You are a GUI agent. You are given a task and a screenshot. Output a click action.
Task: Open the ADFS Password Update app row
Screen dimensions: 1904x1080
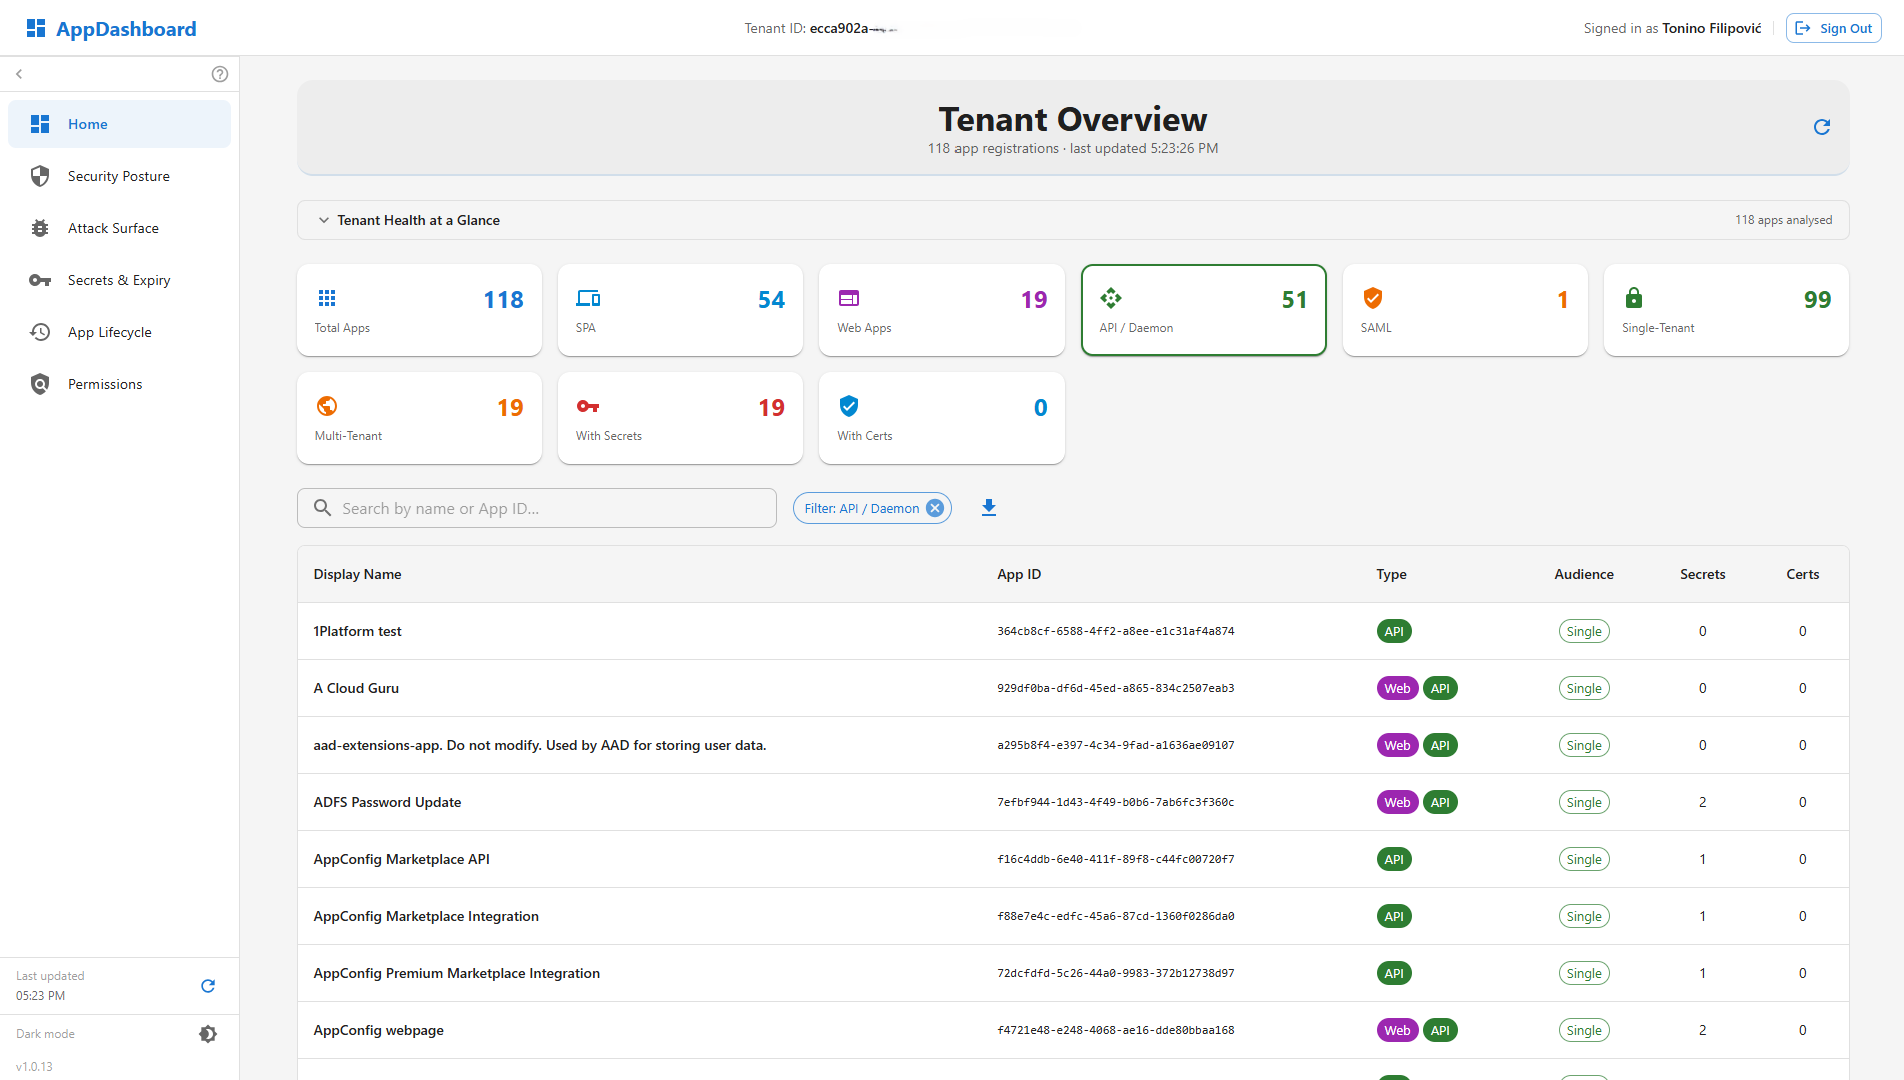(387, 802)
